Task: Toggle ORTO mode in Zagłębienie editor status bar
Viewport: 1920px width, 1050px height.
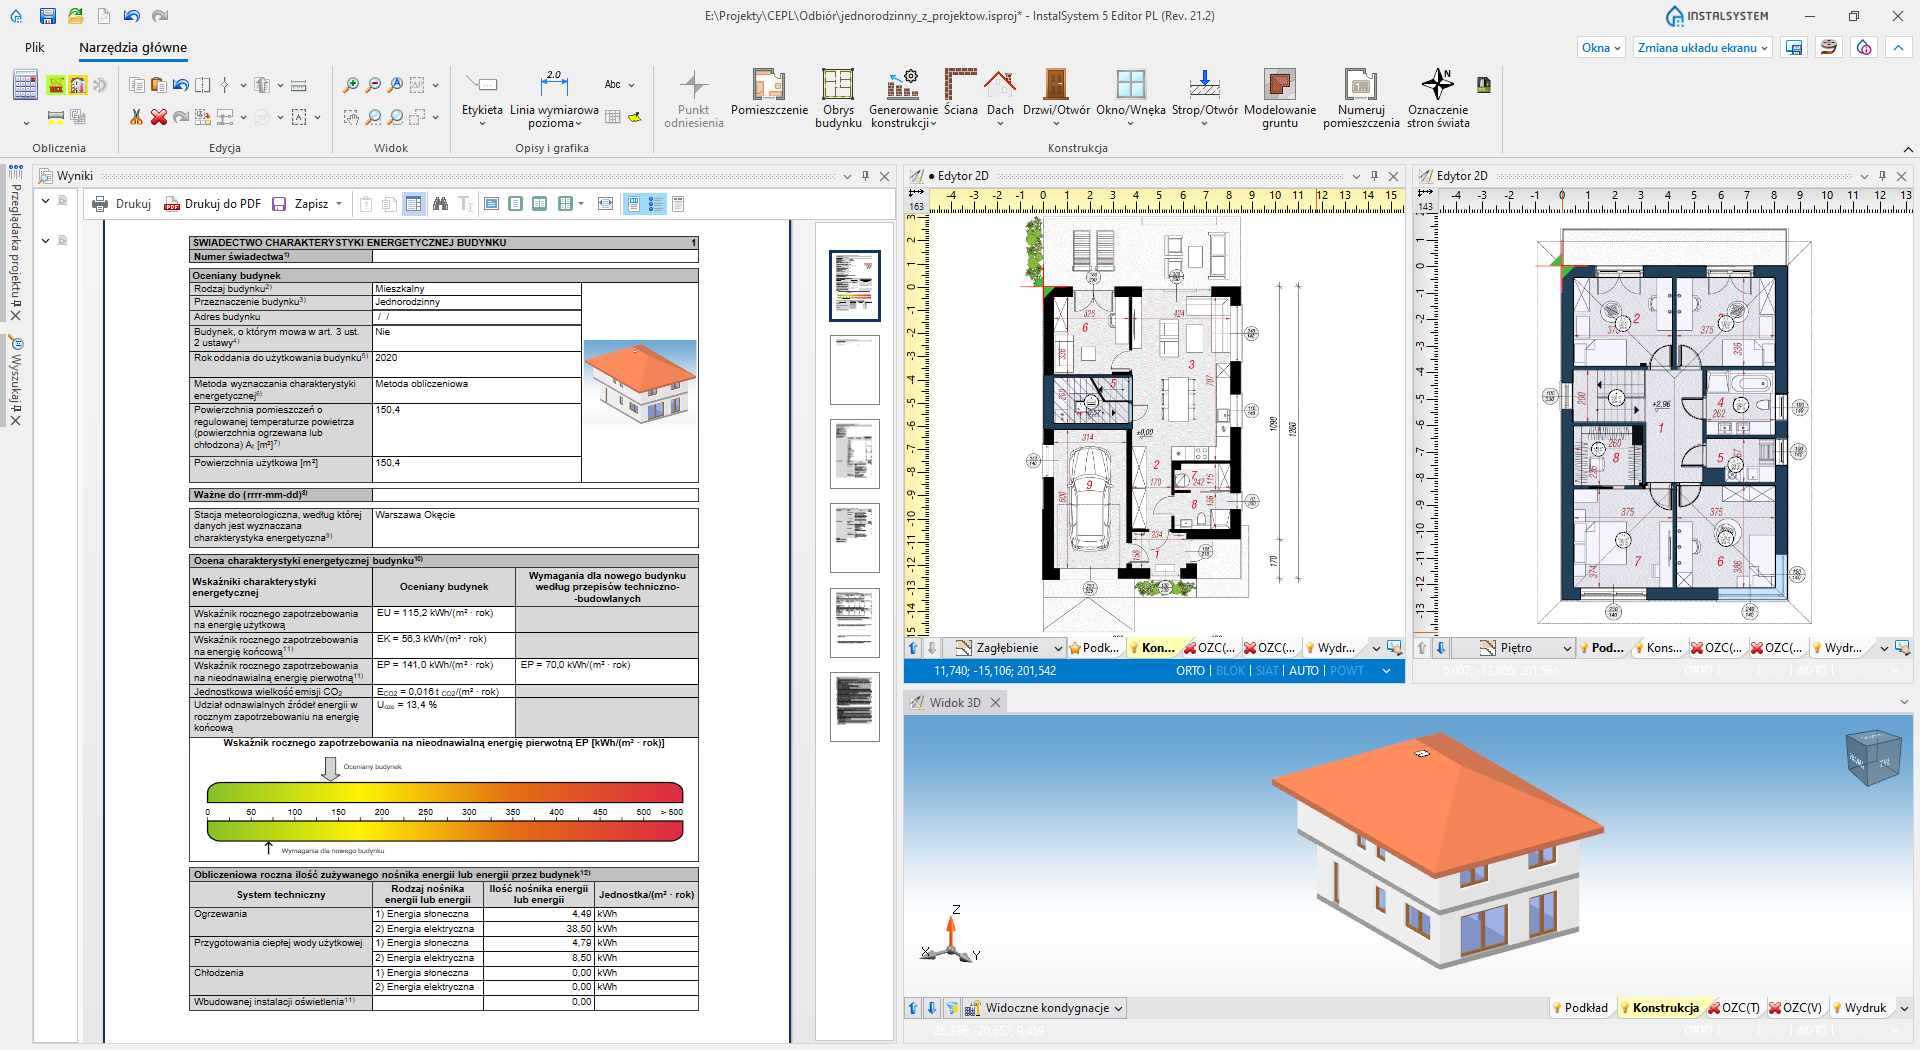Action: point(1190,671)
